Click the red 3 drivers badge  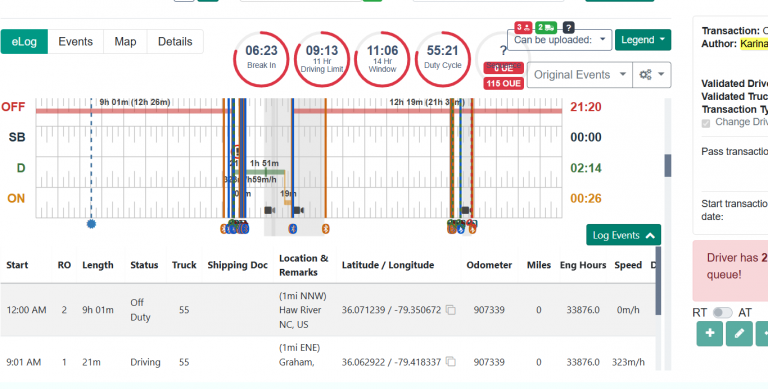523,27
